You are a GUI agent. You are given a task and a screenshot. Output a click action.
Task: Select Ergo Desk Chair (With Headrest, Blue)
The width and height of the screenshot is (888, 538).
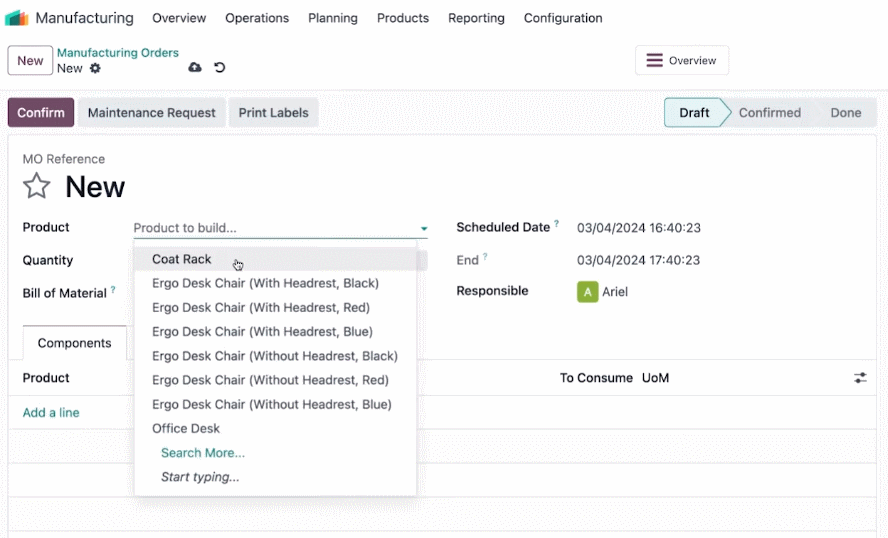coord(275,332)
